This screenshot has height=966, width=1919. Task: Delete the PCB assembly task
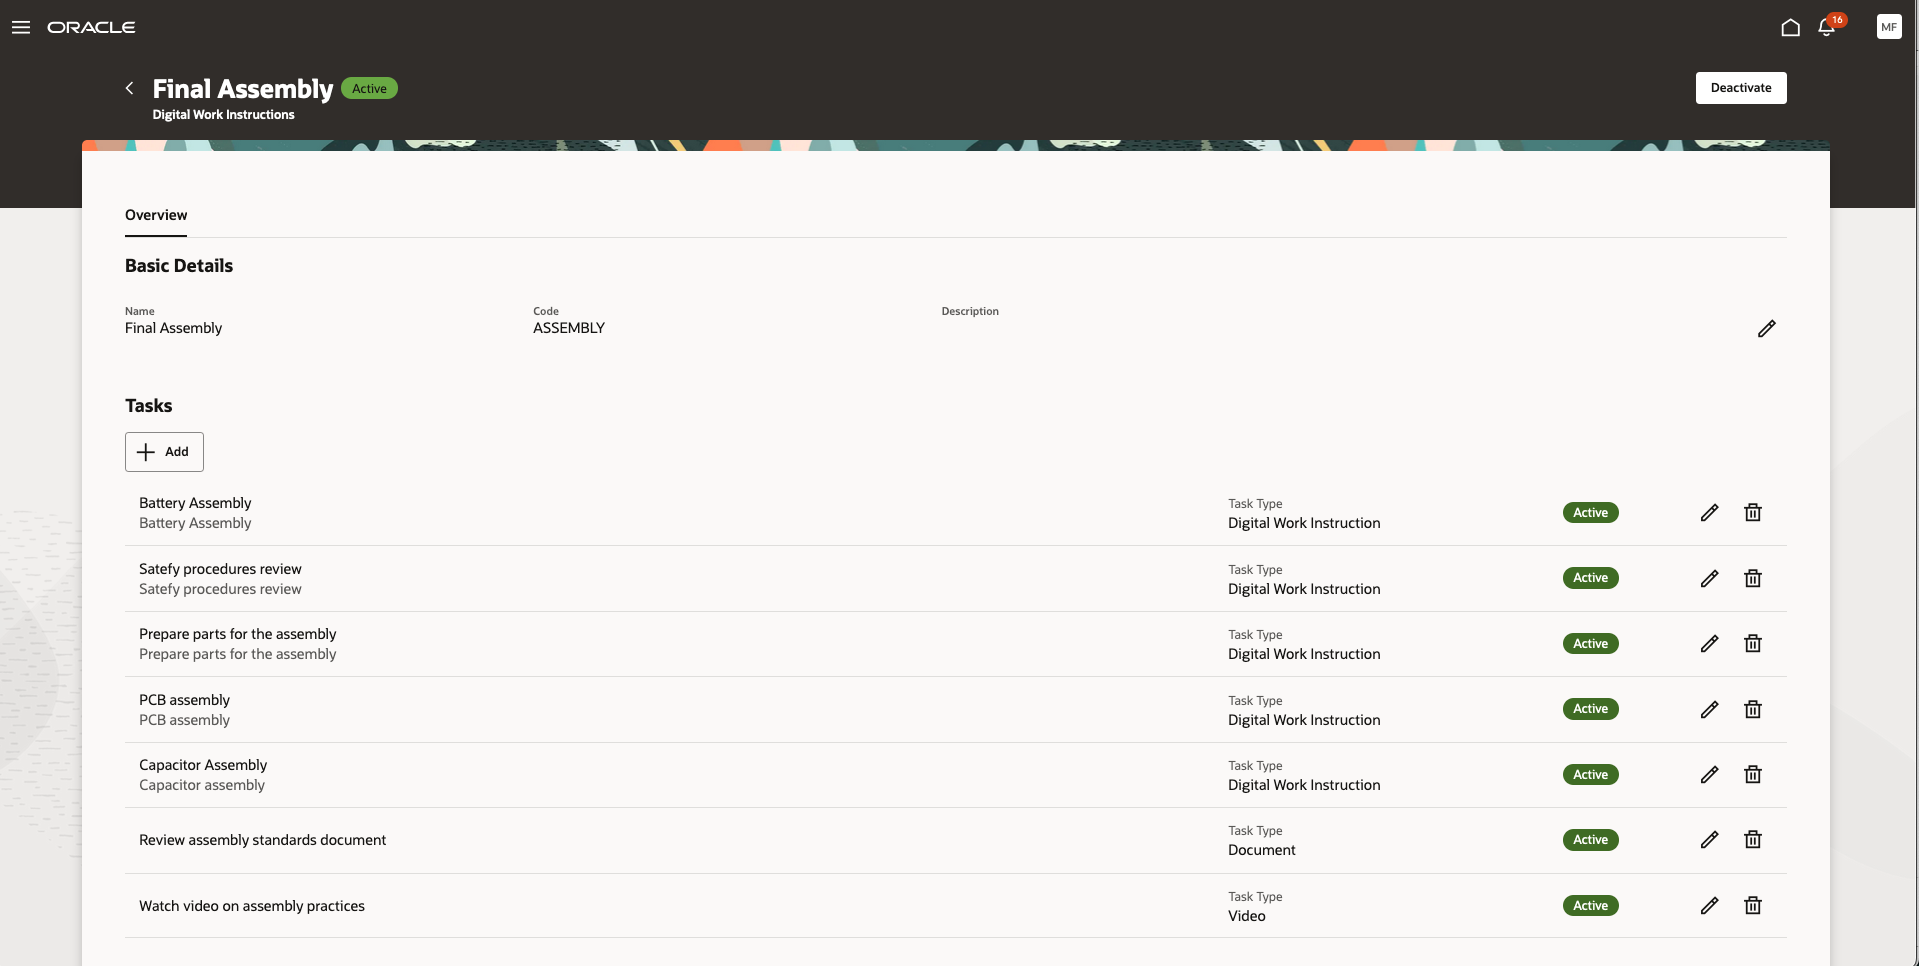pos(1752,709)
